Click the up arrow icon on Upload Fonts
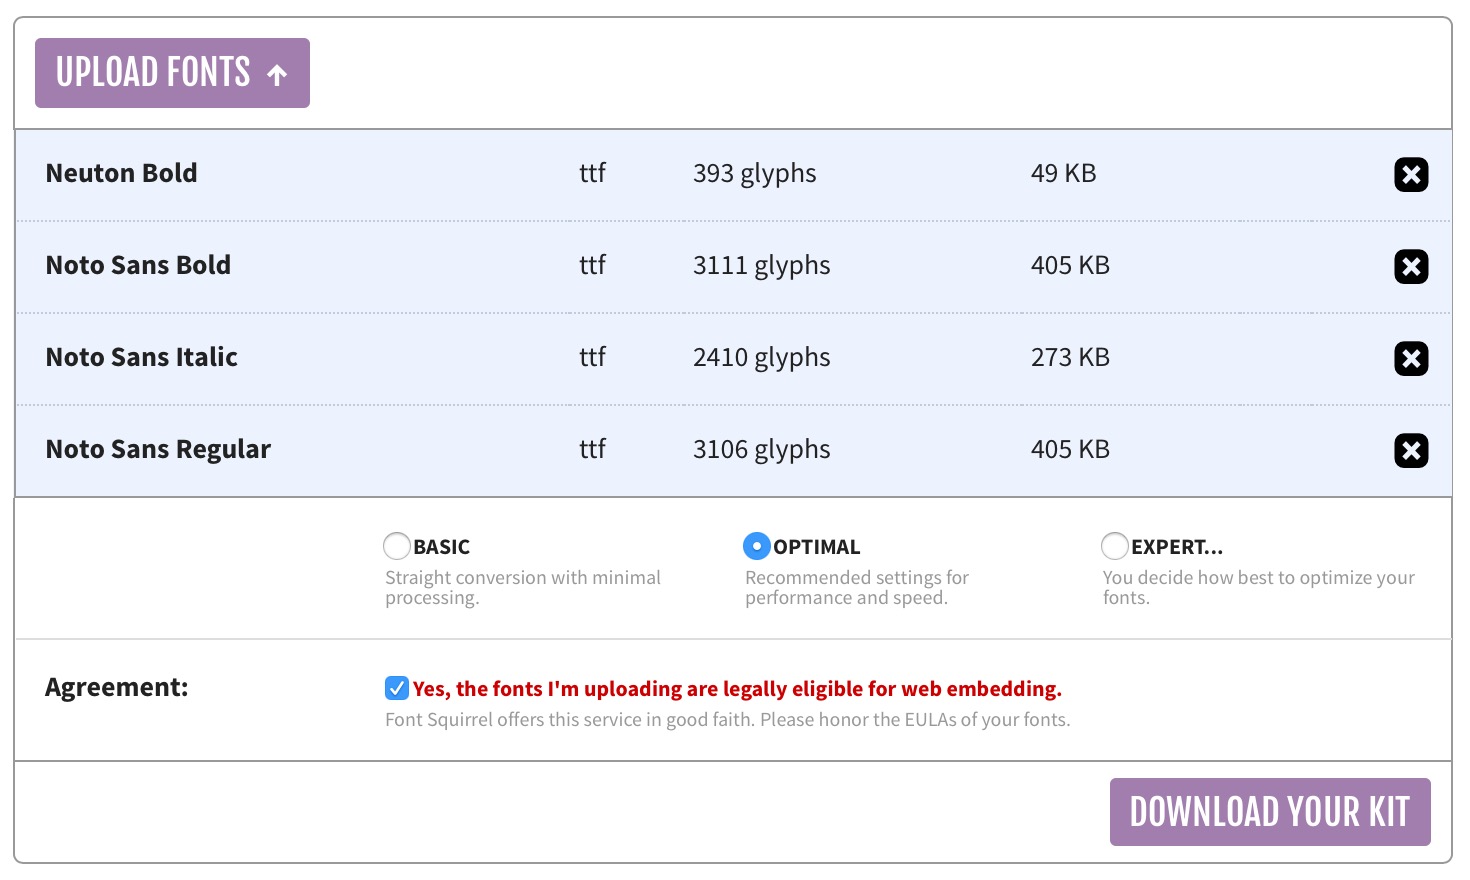Screen dimensions: 1470x880 pyautogui.click(x=277, y=74)
